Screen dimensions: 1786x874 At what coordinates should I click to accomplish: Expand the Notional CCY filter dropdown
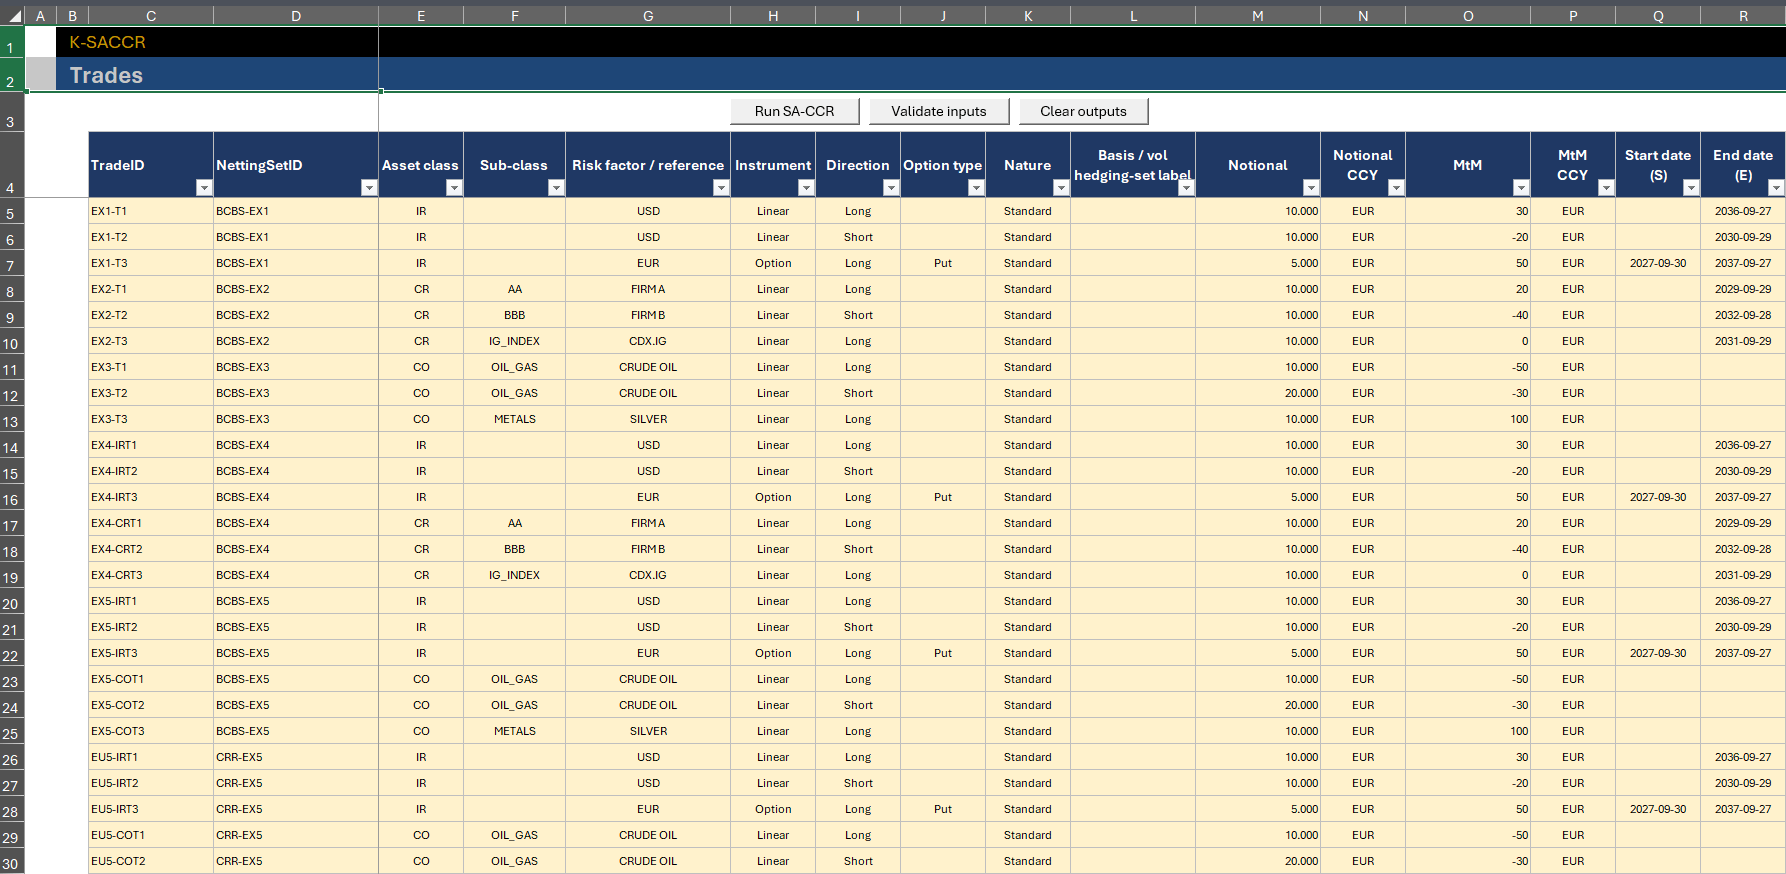[1395, 187]
